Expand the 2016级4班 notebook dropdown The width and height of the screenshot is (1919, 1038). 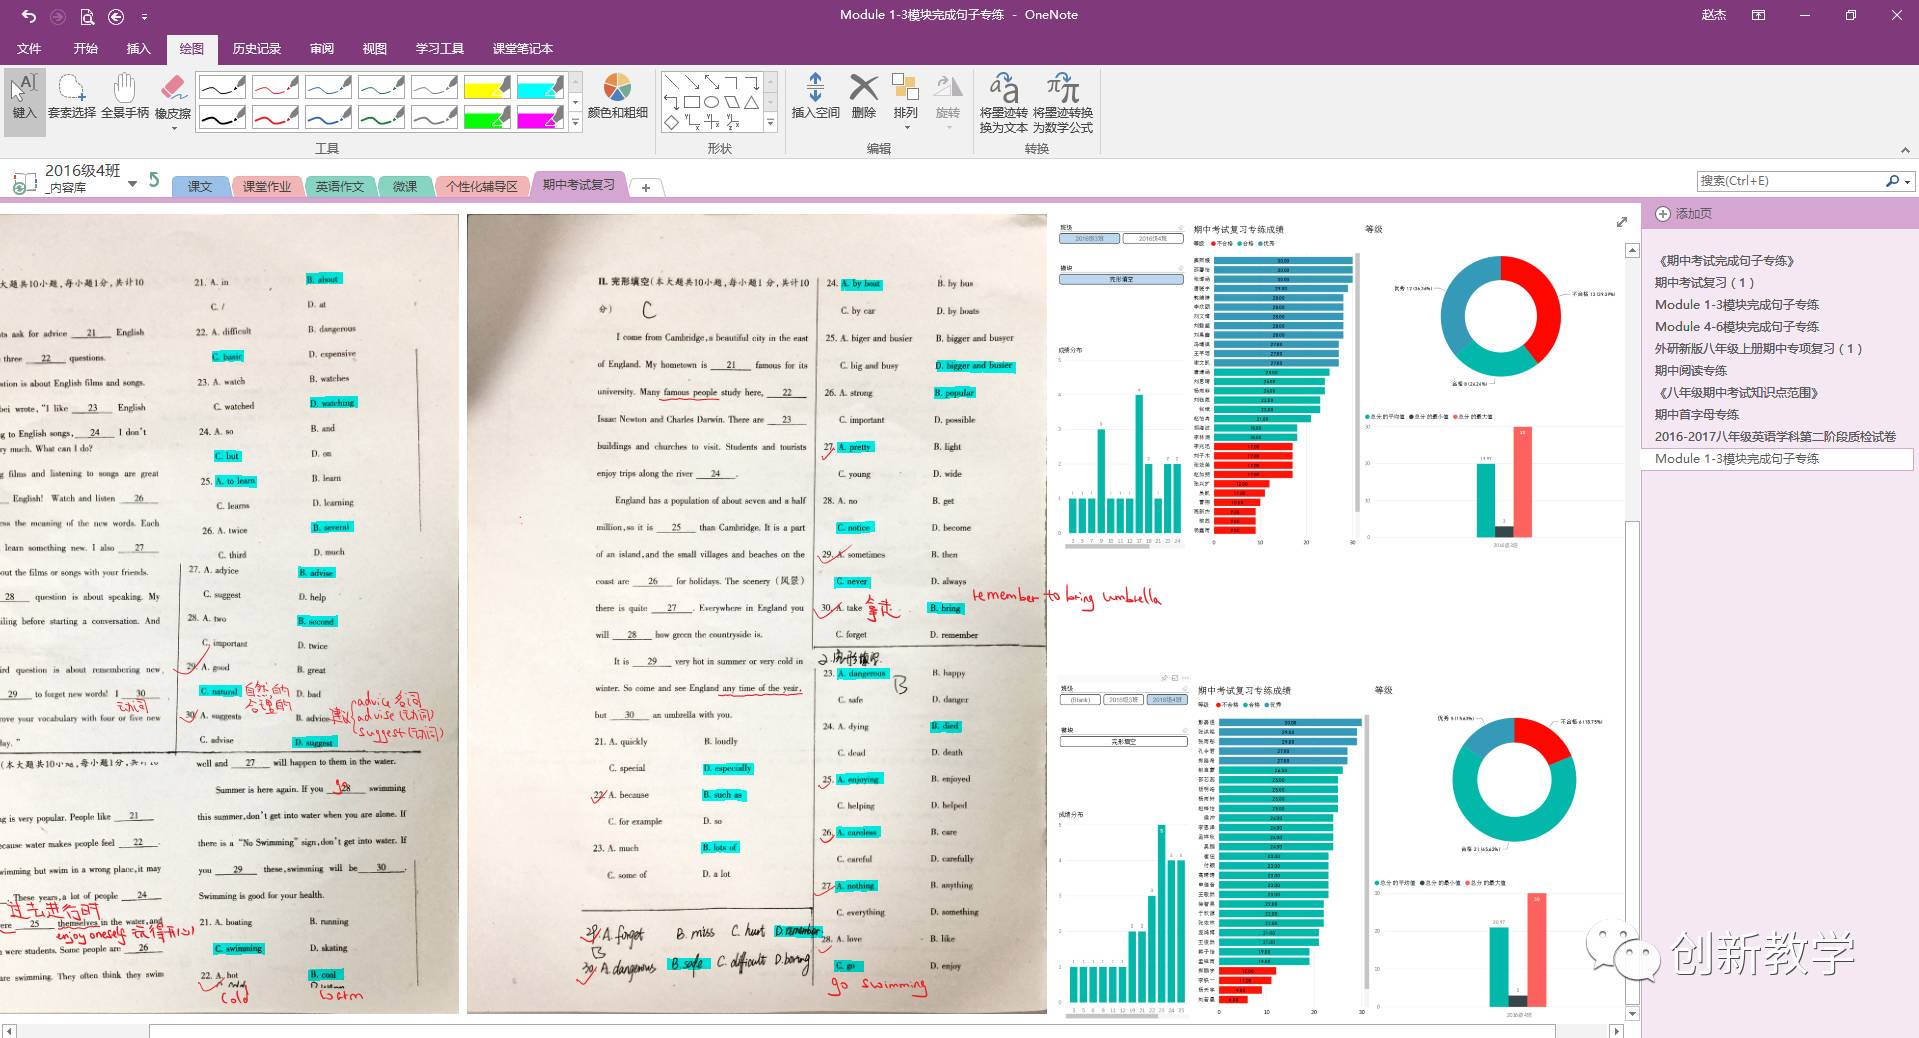pyautogui.click(x=132, y=184)
